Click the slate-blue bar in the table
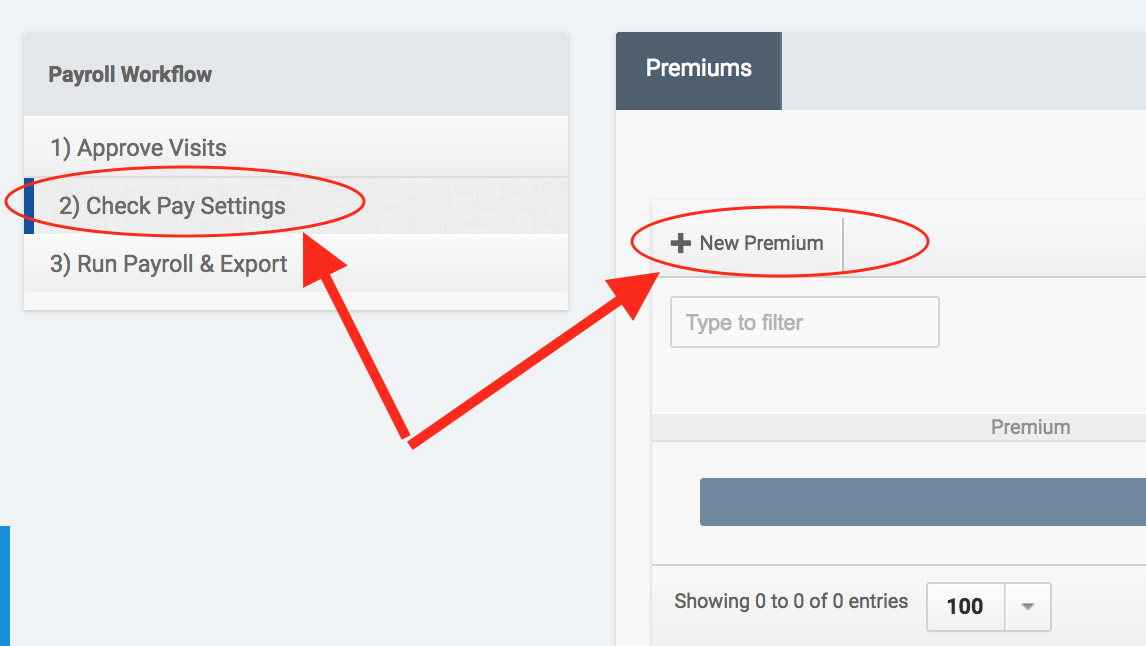Image resolution: width=1146 pixels, height=646 pixels. click(x=922, y=502)
